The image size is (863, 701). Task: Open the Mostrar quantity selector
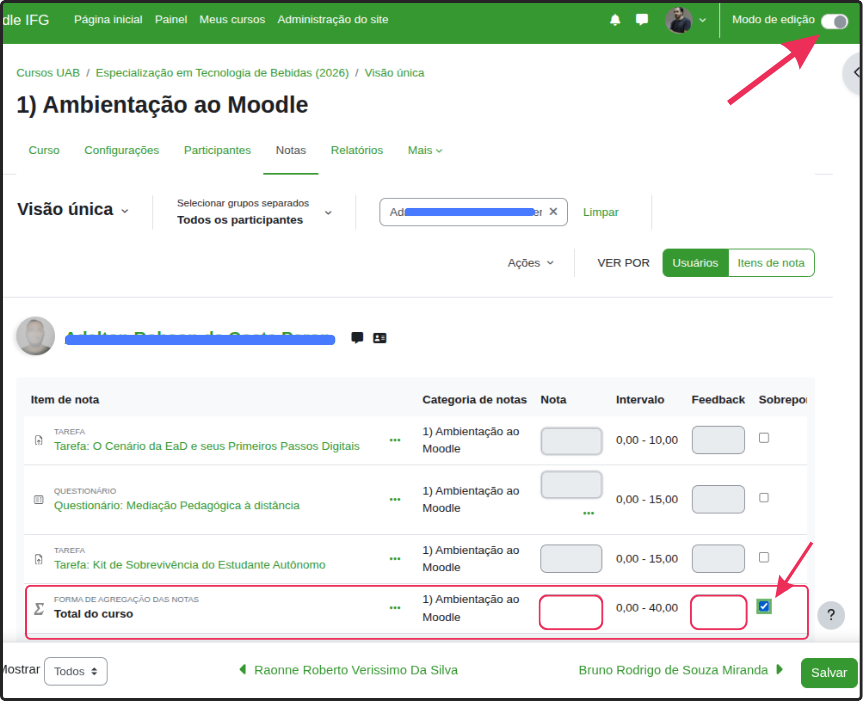coord(75,671)
